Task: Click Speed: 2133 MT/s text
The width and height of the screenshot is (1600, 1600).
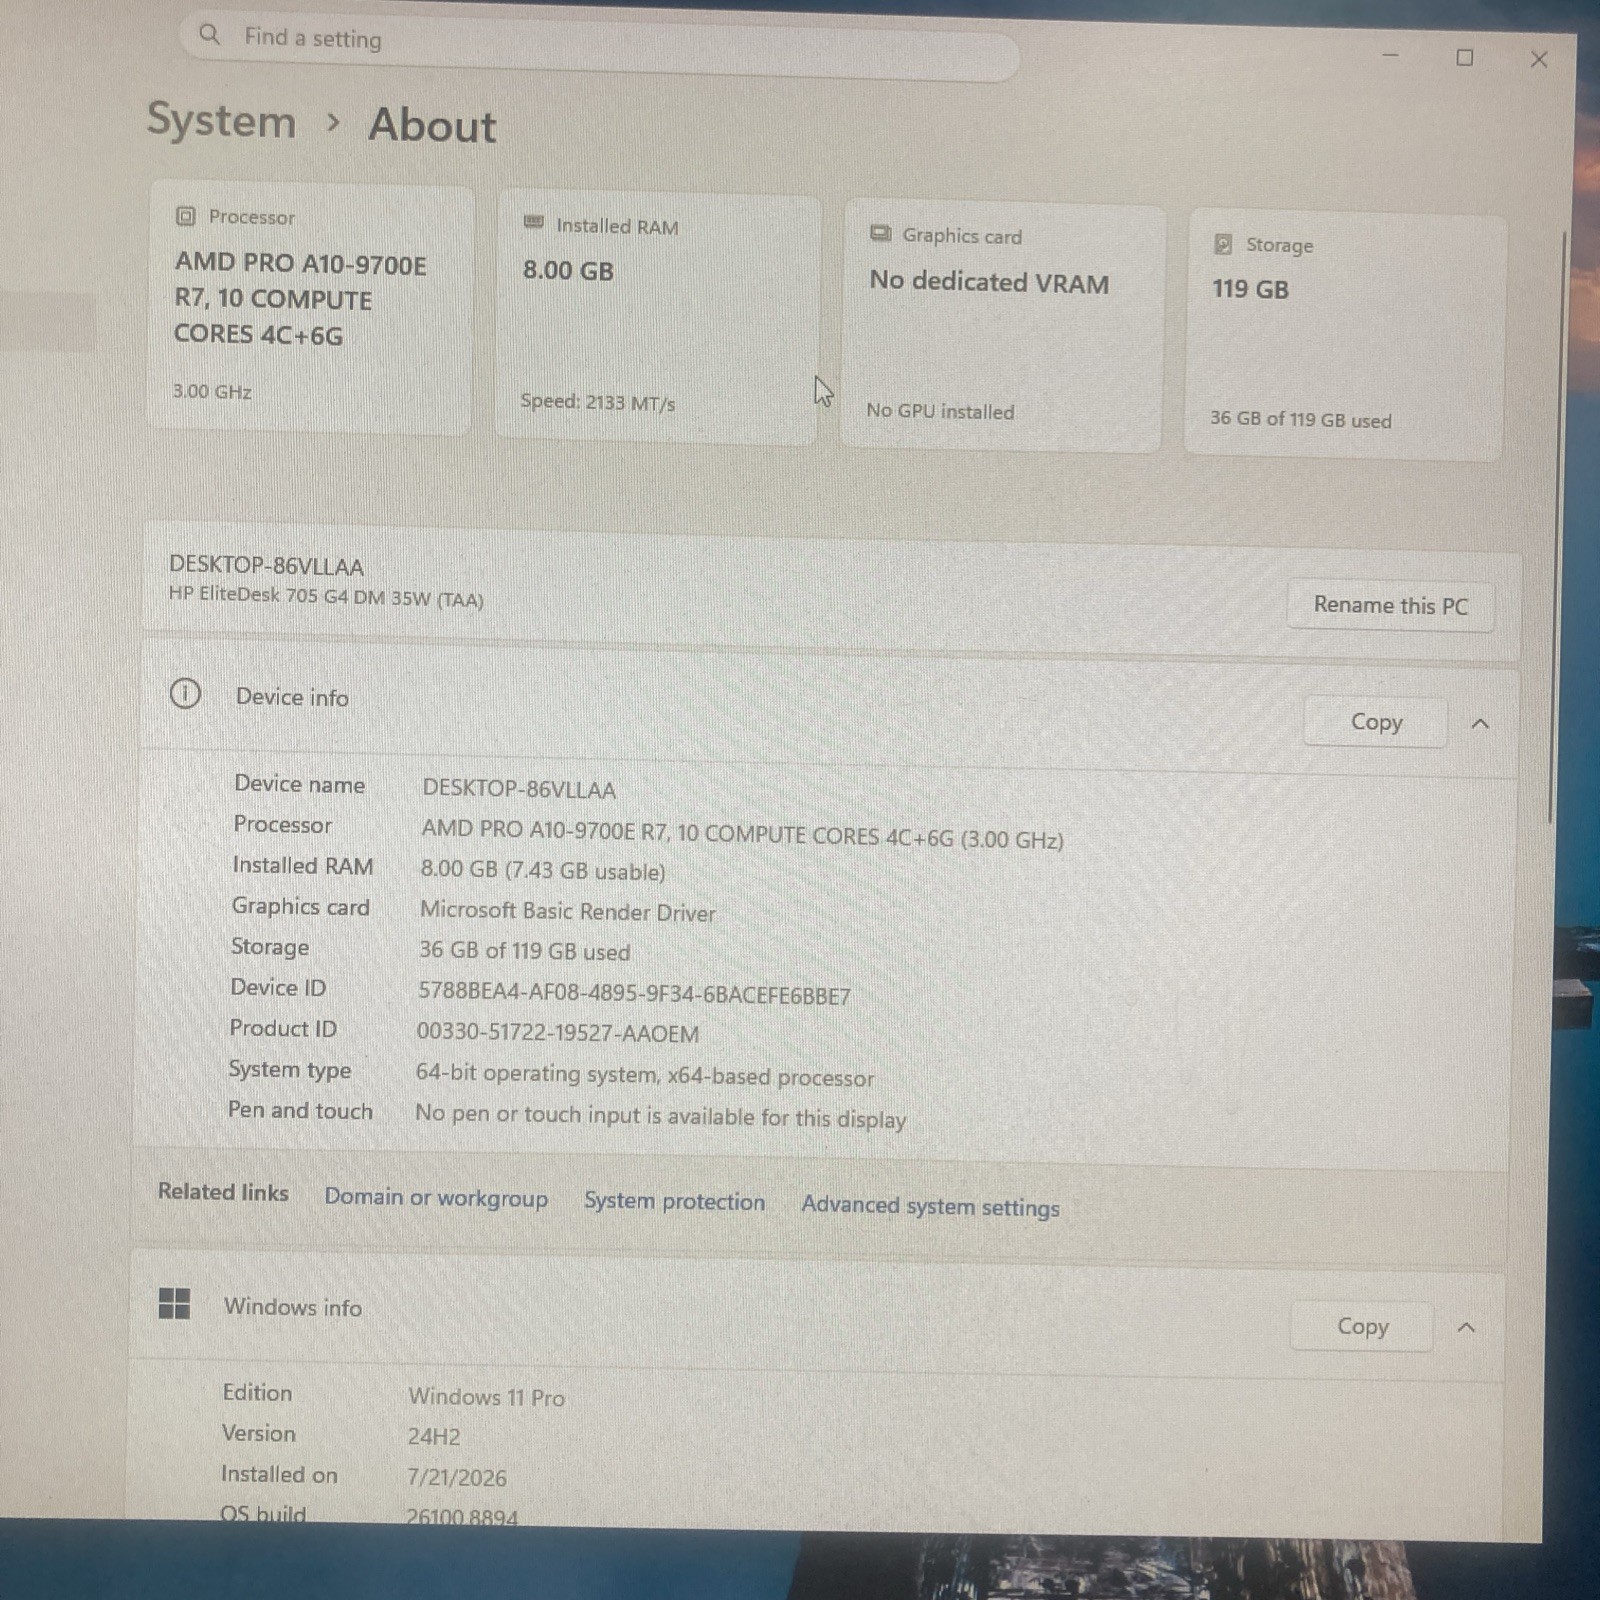Action: click(598, 402)
